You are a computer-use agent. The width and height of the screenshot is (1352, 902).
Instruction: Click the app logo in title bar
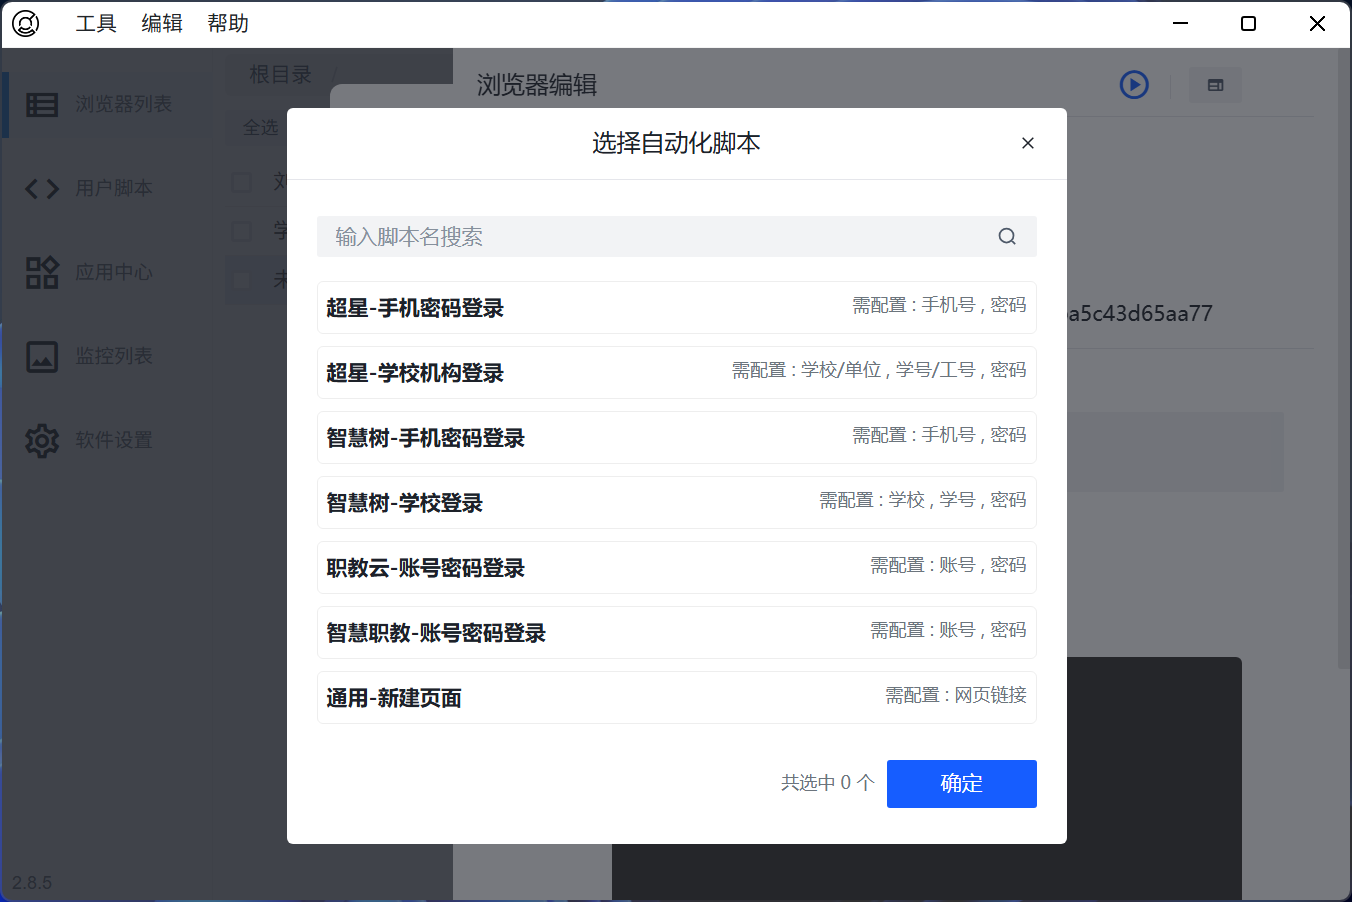26,23
